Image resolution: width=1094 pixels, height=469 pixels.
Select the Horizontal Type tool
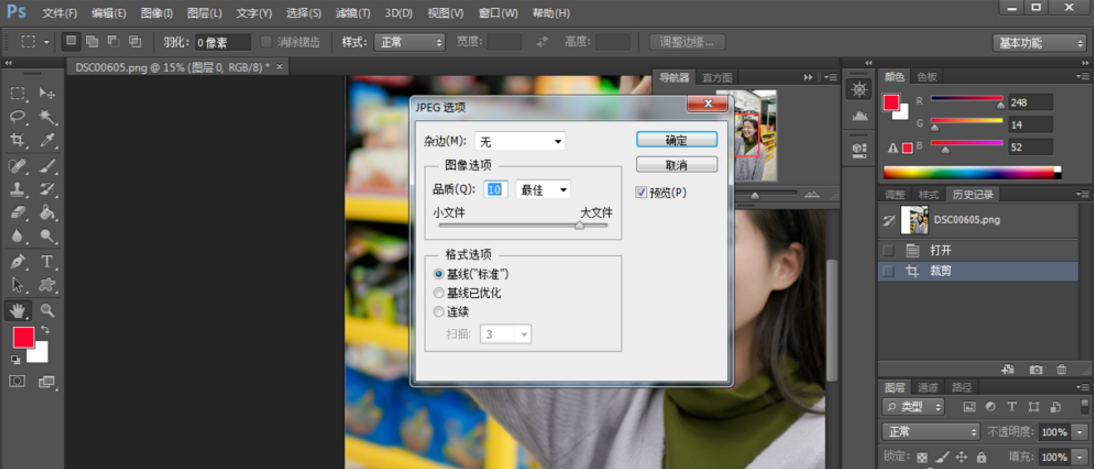(47, 262)
